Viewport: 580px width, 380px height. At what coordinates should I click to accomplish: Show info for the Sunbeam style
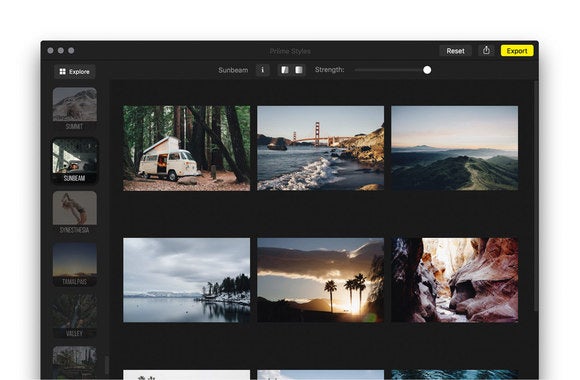[x=263, y=70]
